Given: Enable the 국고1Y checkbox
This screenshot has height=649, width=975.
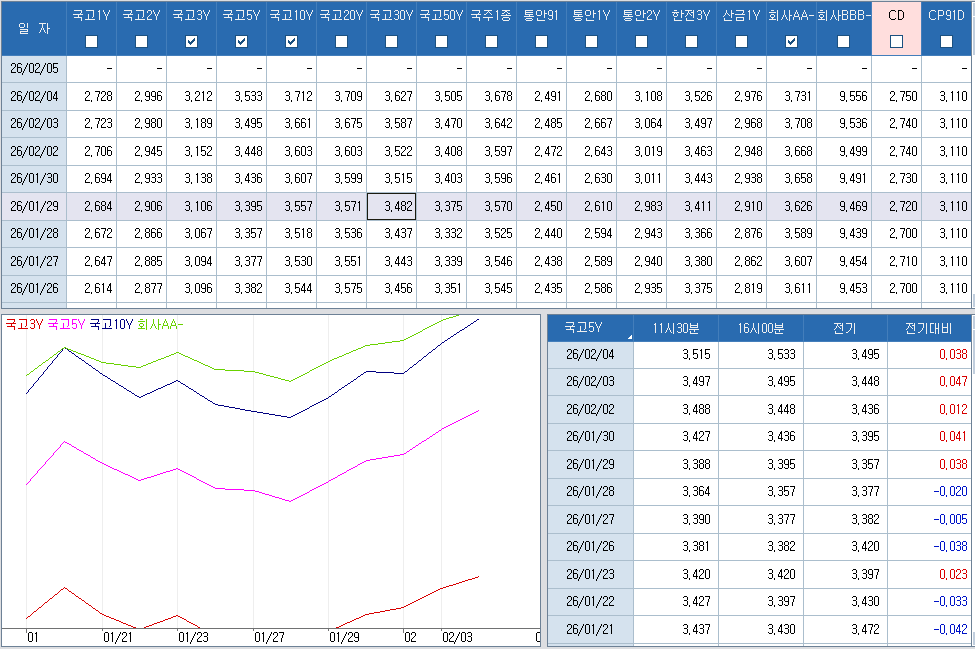Looking at the screenshot, I should (92, 41).
